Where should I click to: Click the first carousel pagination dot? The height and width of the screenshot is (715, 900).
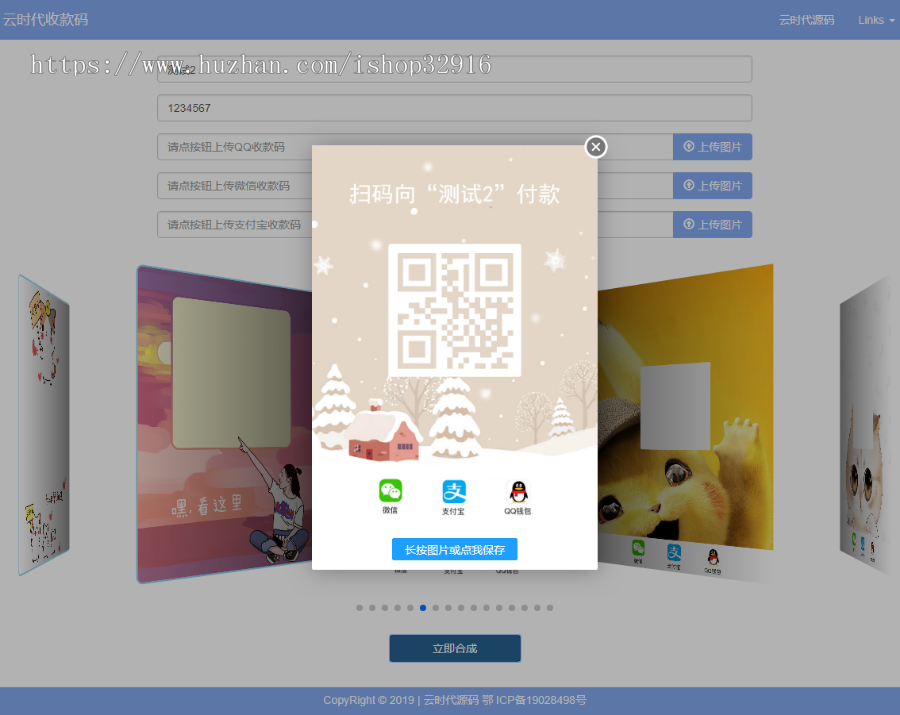click(359, 608)
